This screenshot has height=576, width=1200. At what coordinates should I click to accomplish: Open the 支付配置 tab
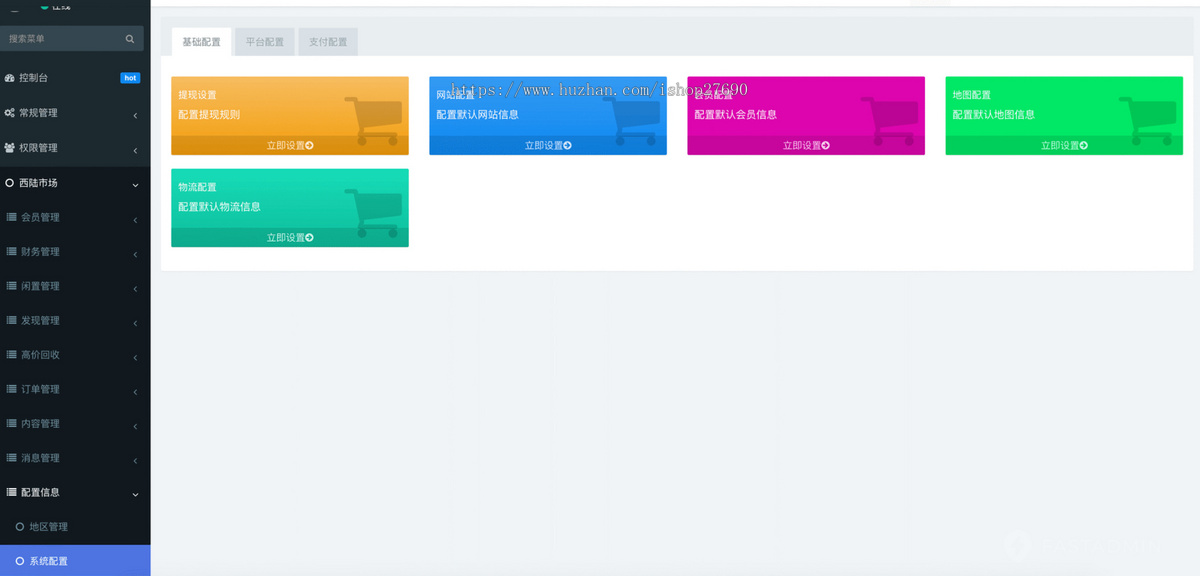(x=328, y=42)
